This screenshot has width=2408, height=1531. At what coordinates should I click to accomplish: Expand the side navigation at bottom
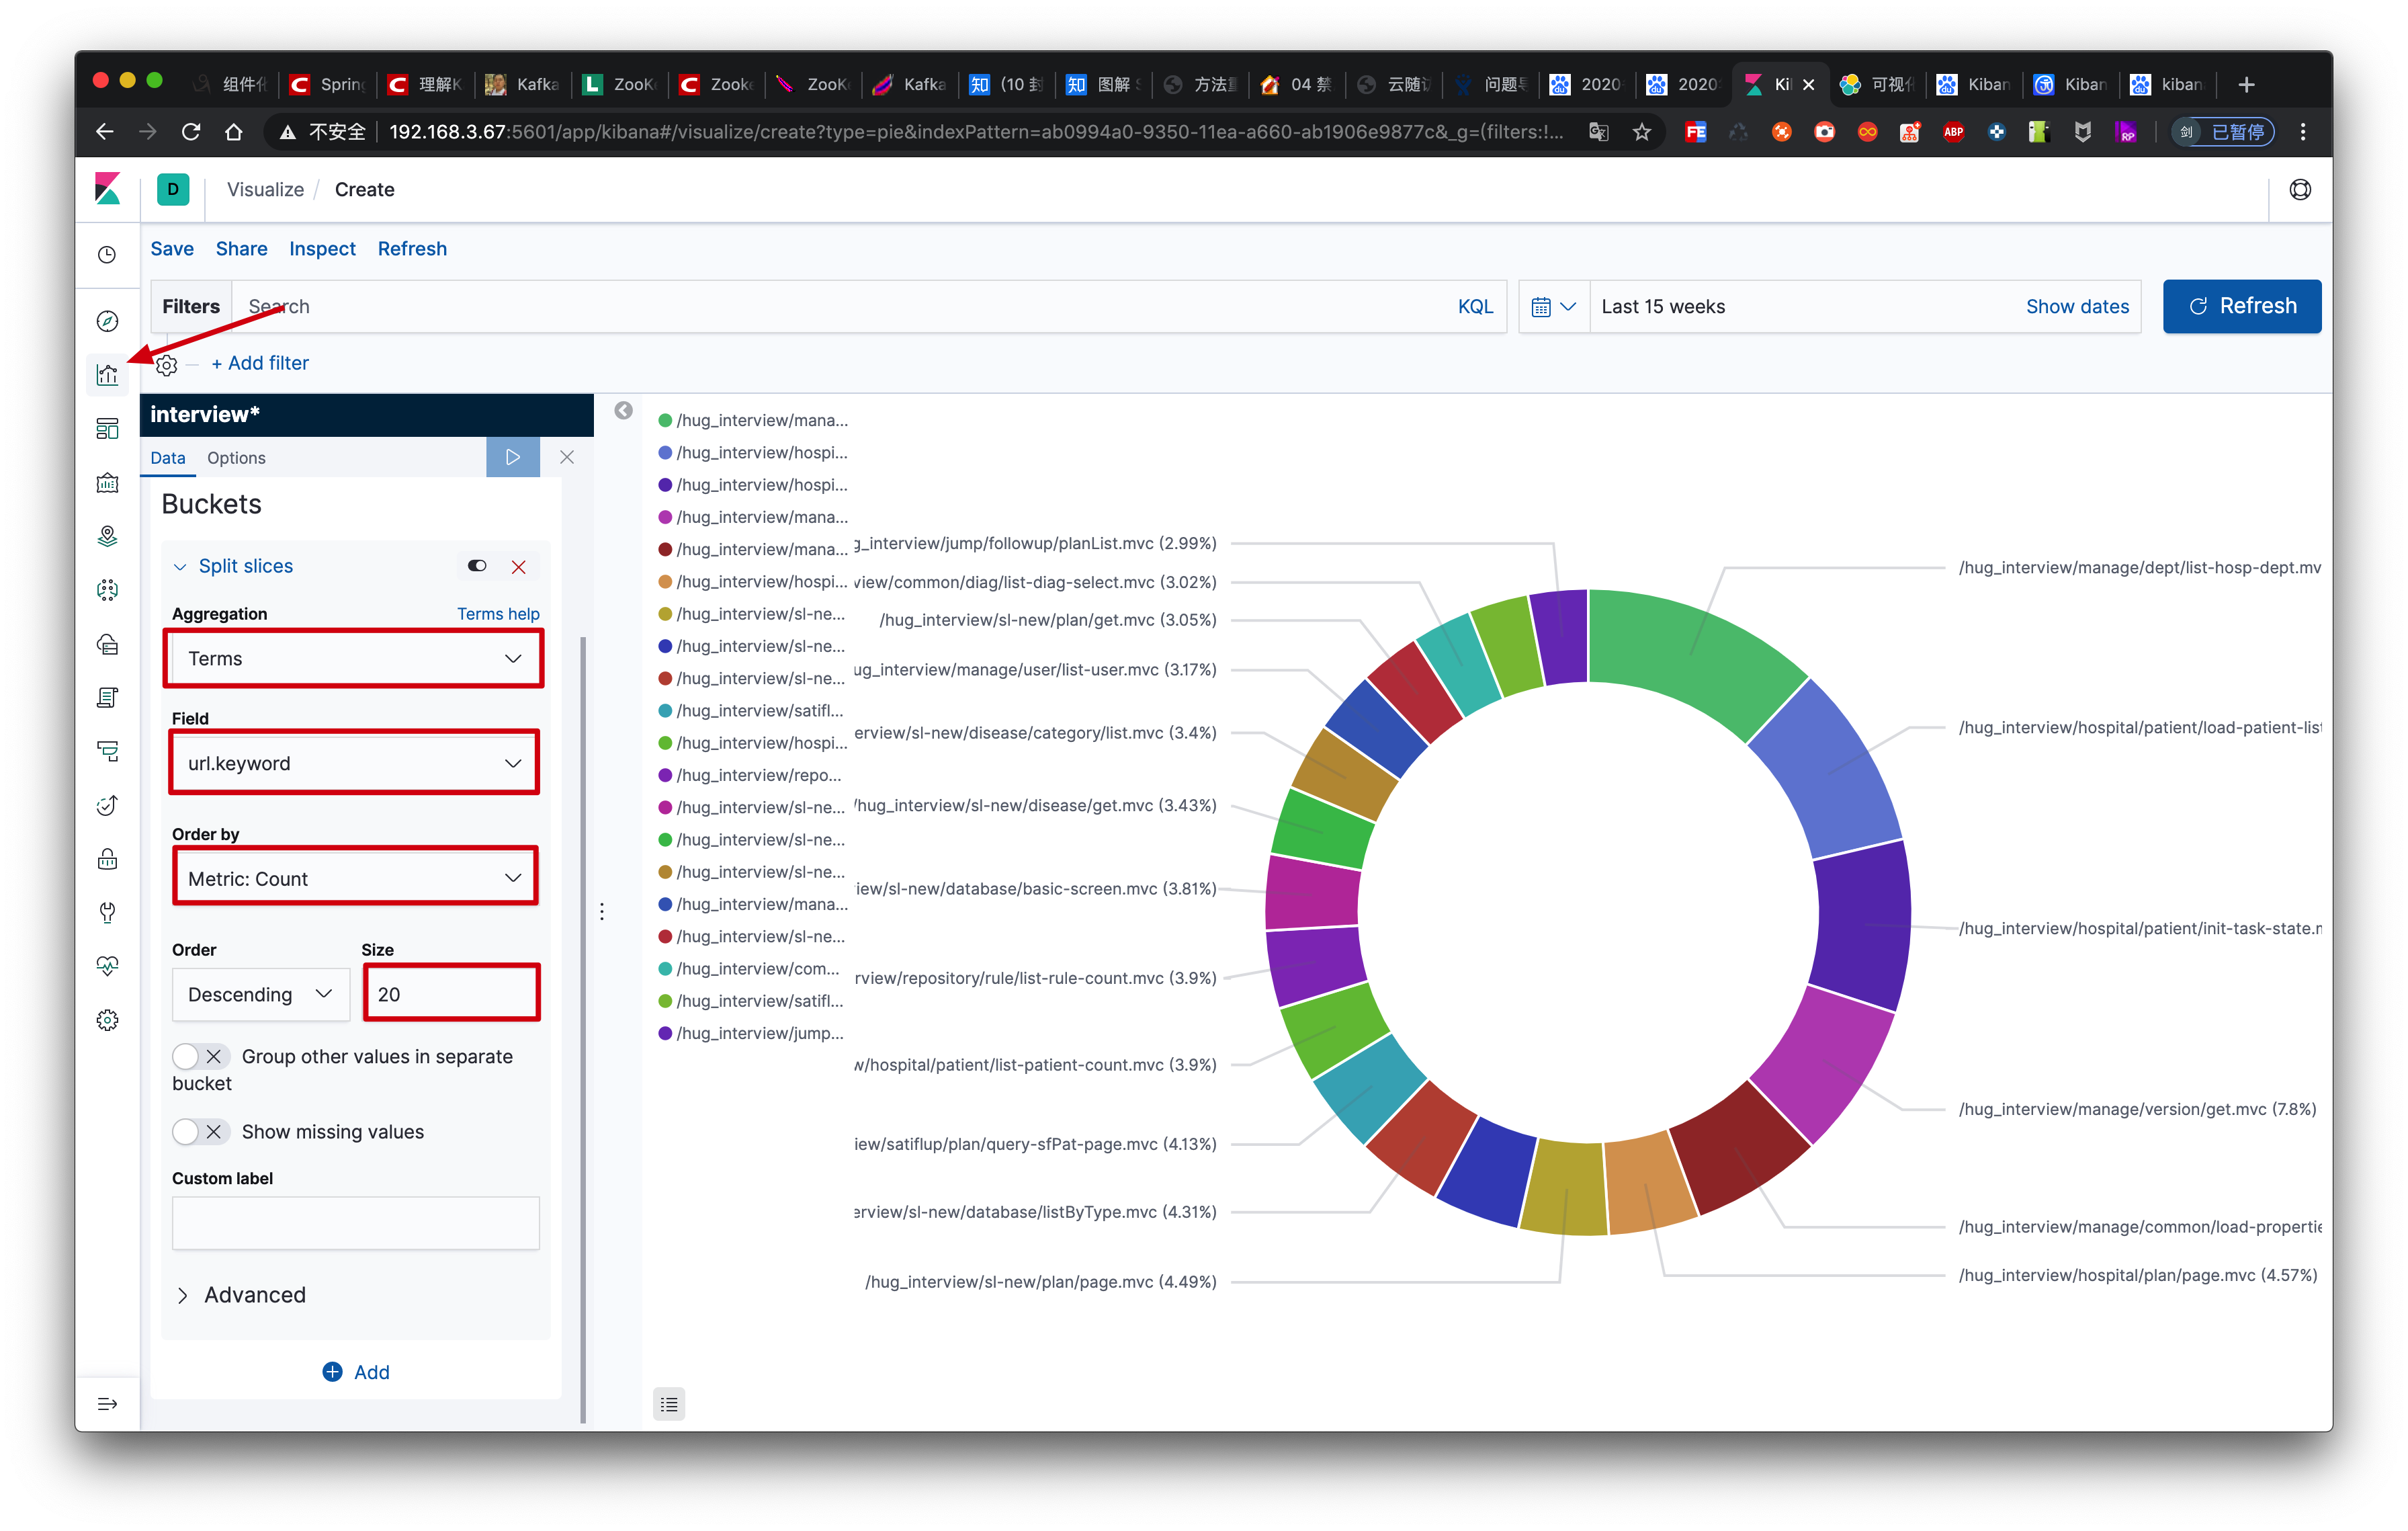point(107,1404)
